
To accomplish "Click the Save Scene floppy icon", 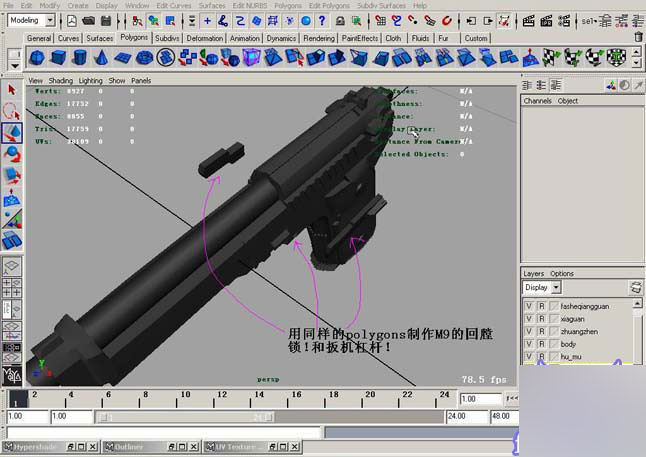I will click(106, 21).
